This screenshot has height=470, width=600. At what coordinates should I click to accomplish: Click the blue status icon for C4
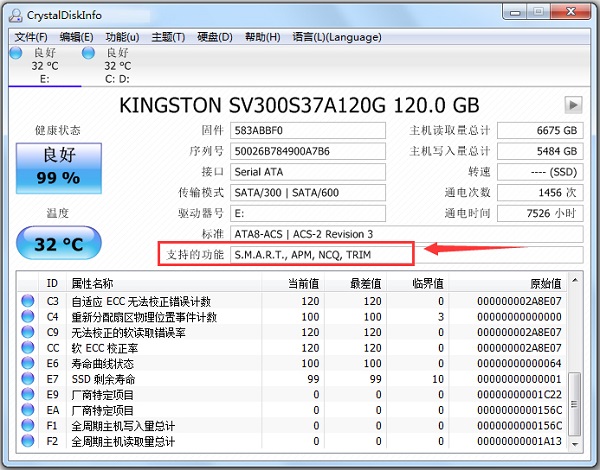click(28, 317)
